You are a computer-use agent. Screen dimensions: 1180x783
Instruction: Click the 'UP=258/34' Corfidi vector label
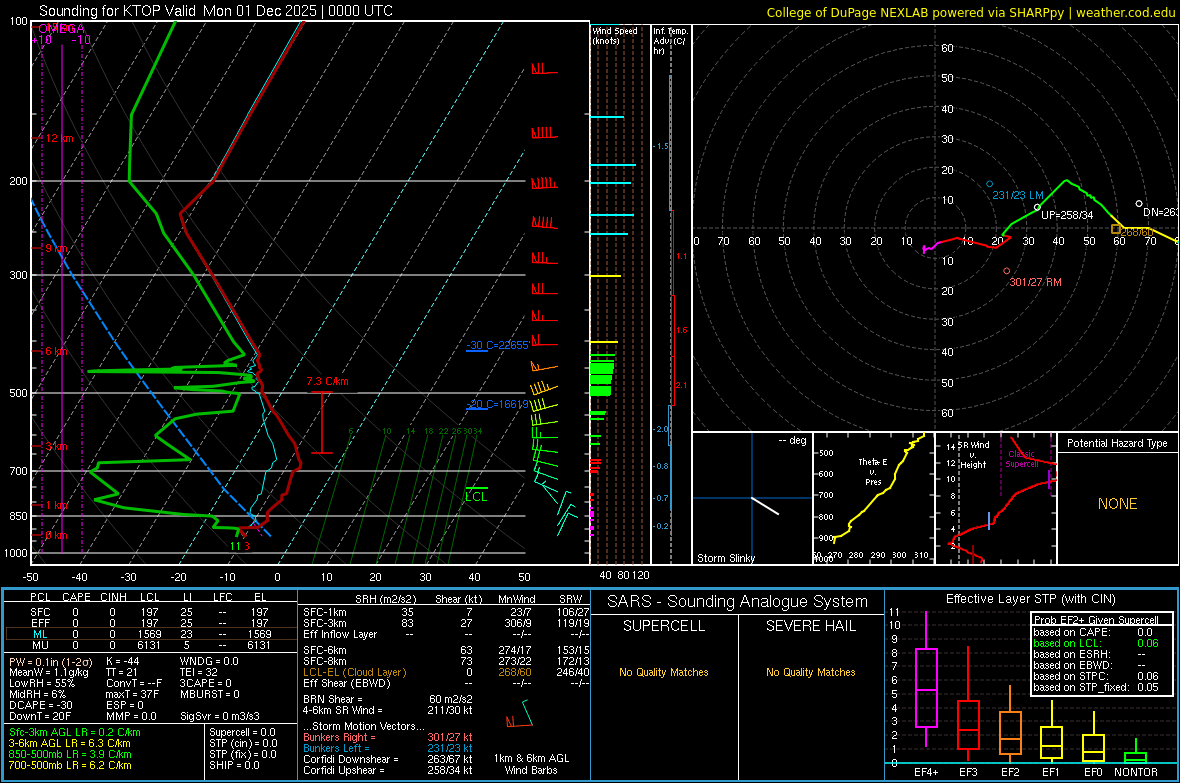point(1067,215)
